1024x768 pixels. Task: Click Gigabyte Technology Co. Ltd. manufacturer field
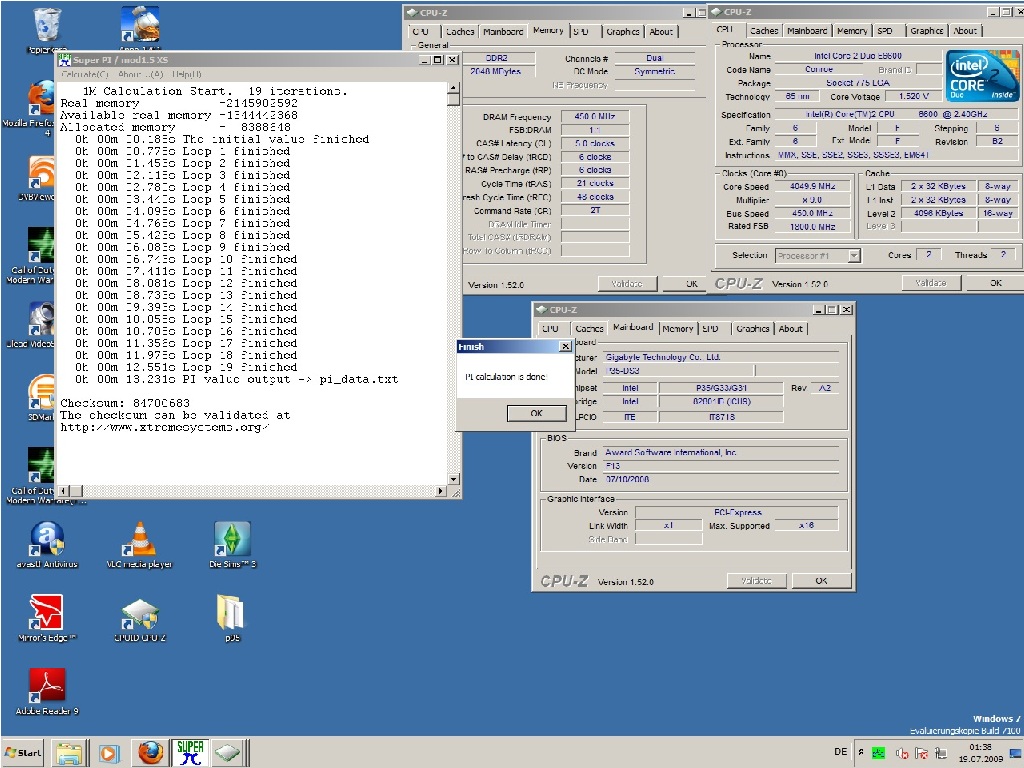(721, 357)
